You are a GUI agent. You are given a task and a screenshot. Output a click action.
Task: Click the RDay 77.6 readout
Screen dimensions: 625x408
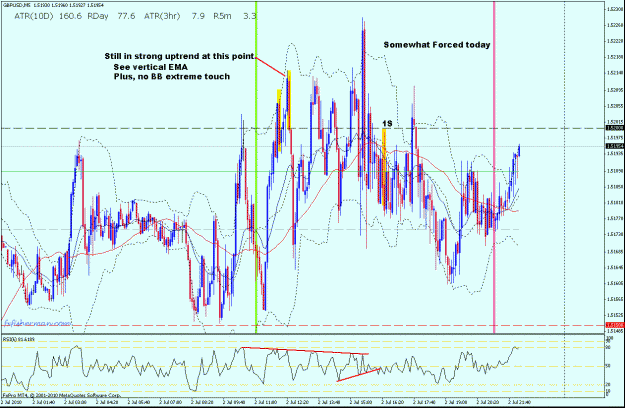click(x=111, y=16)
